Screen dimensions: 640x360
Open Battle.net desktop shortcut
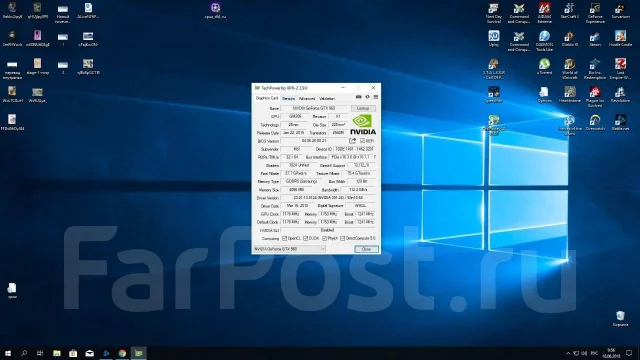[620, 122]
